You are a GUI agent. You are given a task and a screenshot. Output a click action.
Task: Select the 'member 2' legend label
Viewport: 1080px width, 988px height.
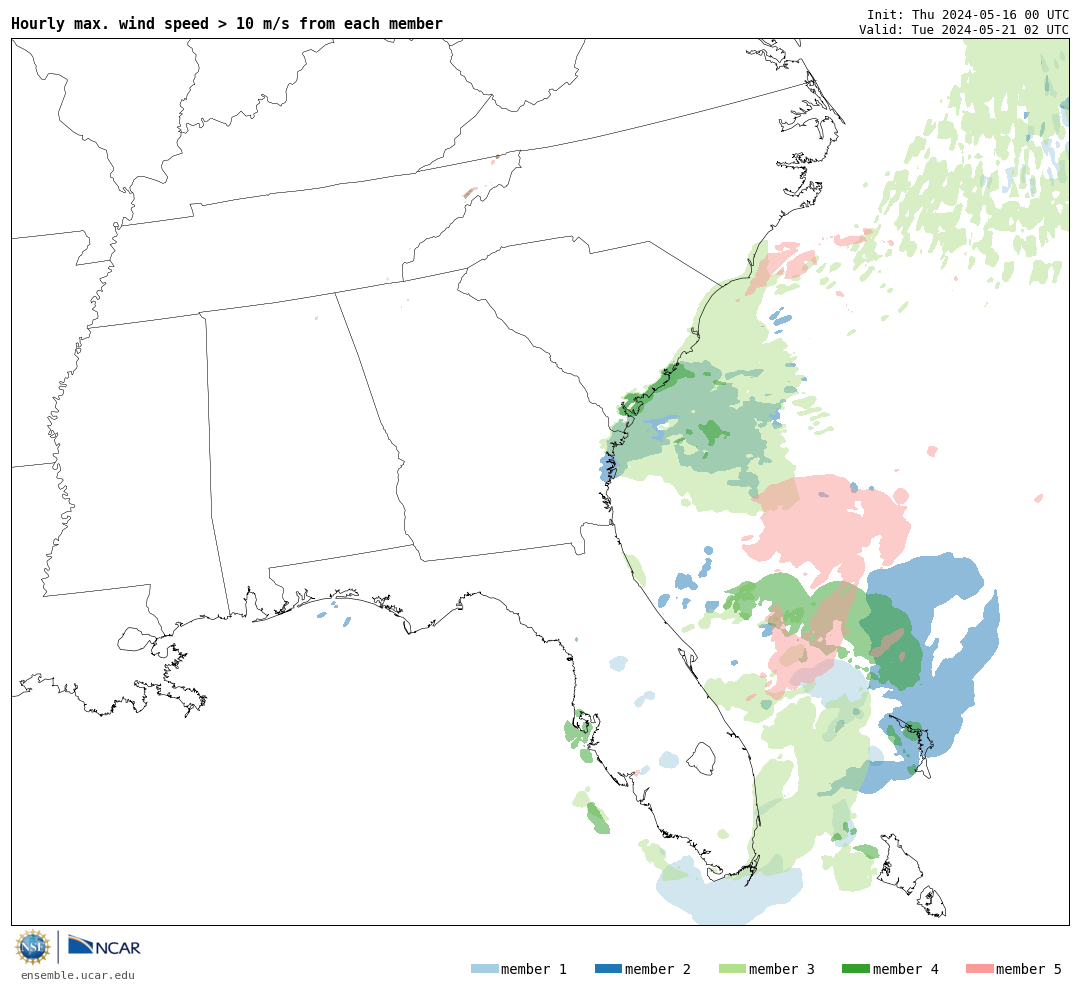tap(658, 969)
